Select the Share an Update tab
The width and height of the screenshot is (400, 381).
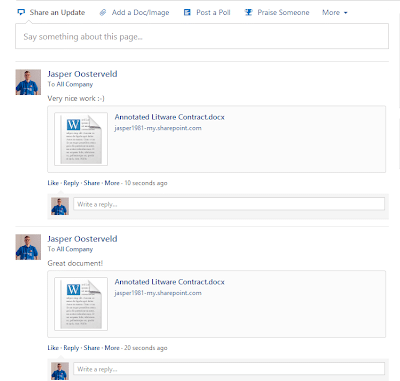(51, 13)
